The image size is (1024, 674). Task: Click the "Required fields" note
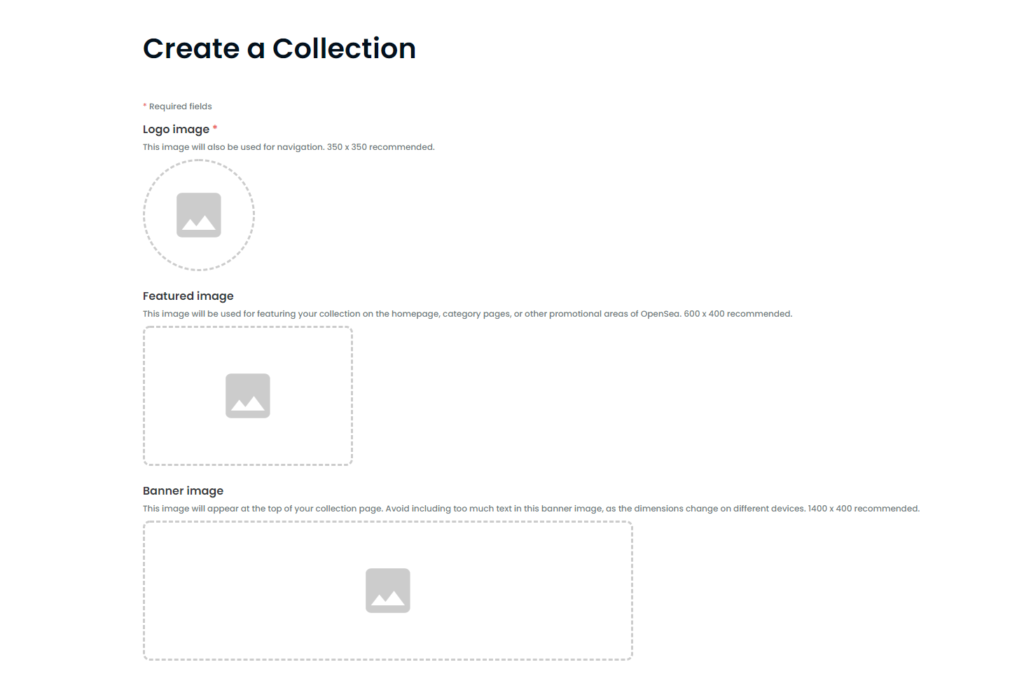click(x=178, y=106)
